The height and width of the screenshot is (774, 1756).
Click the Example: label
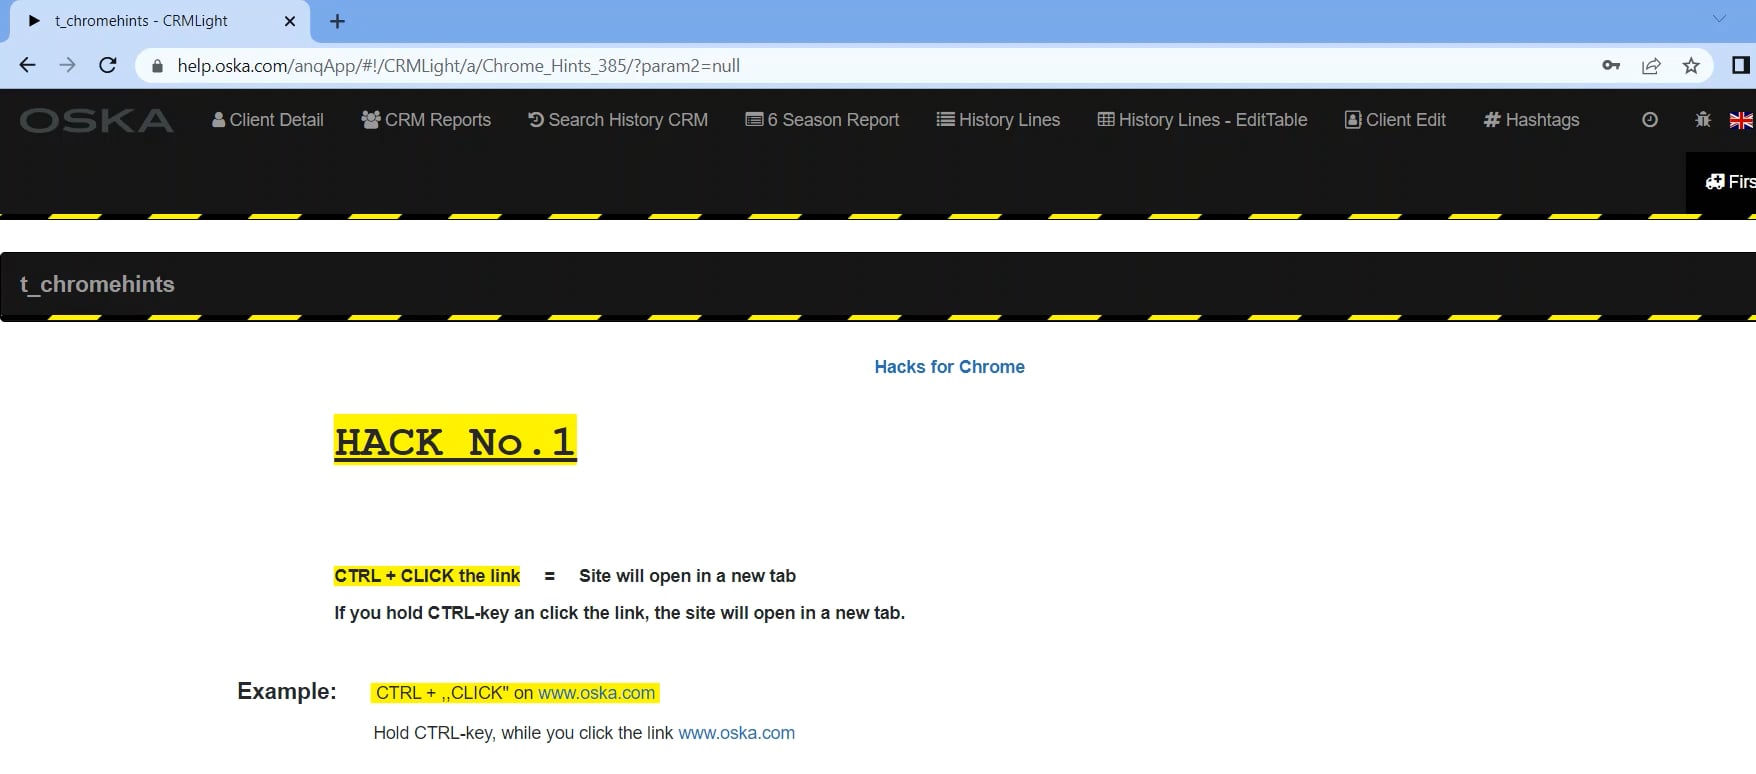[287, 691]
